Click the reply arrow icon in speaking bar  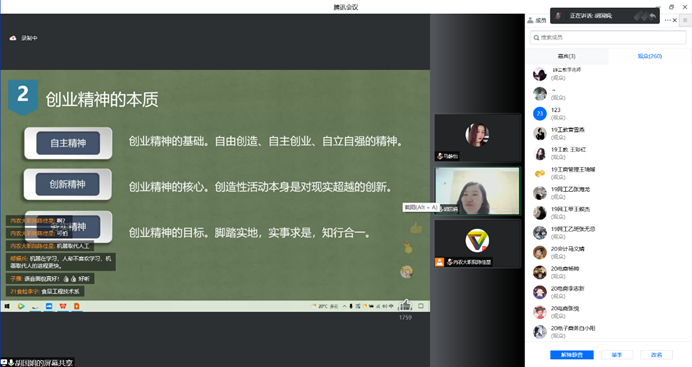point(653,16)
